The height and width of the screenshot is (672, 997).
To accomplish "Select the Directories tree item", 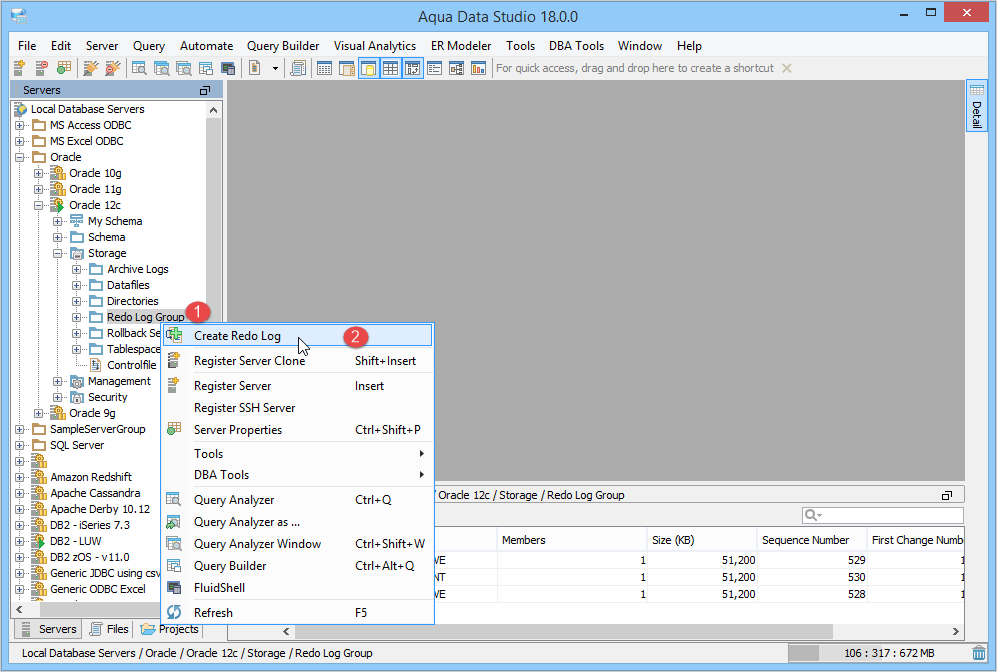I will [132, 301].
